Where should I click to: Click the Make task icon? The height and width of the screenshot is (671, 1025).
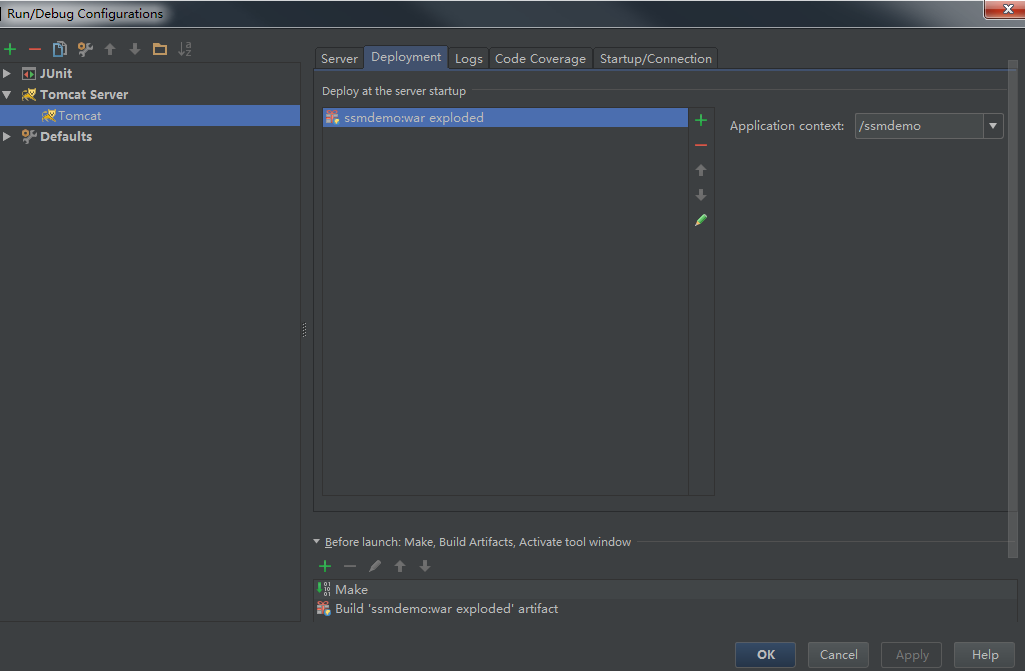coord(324,589)
